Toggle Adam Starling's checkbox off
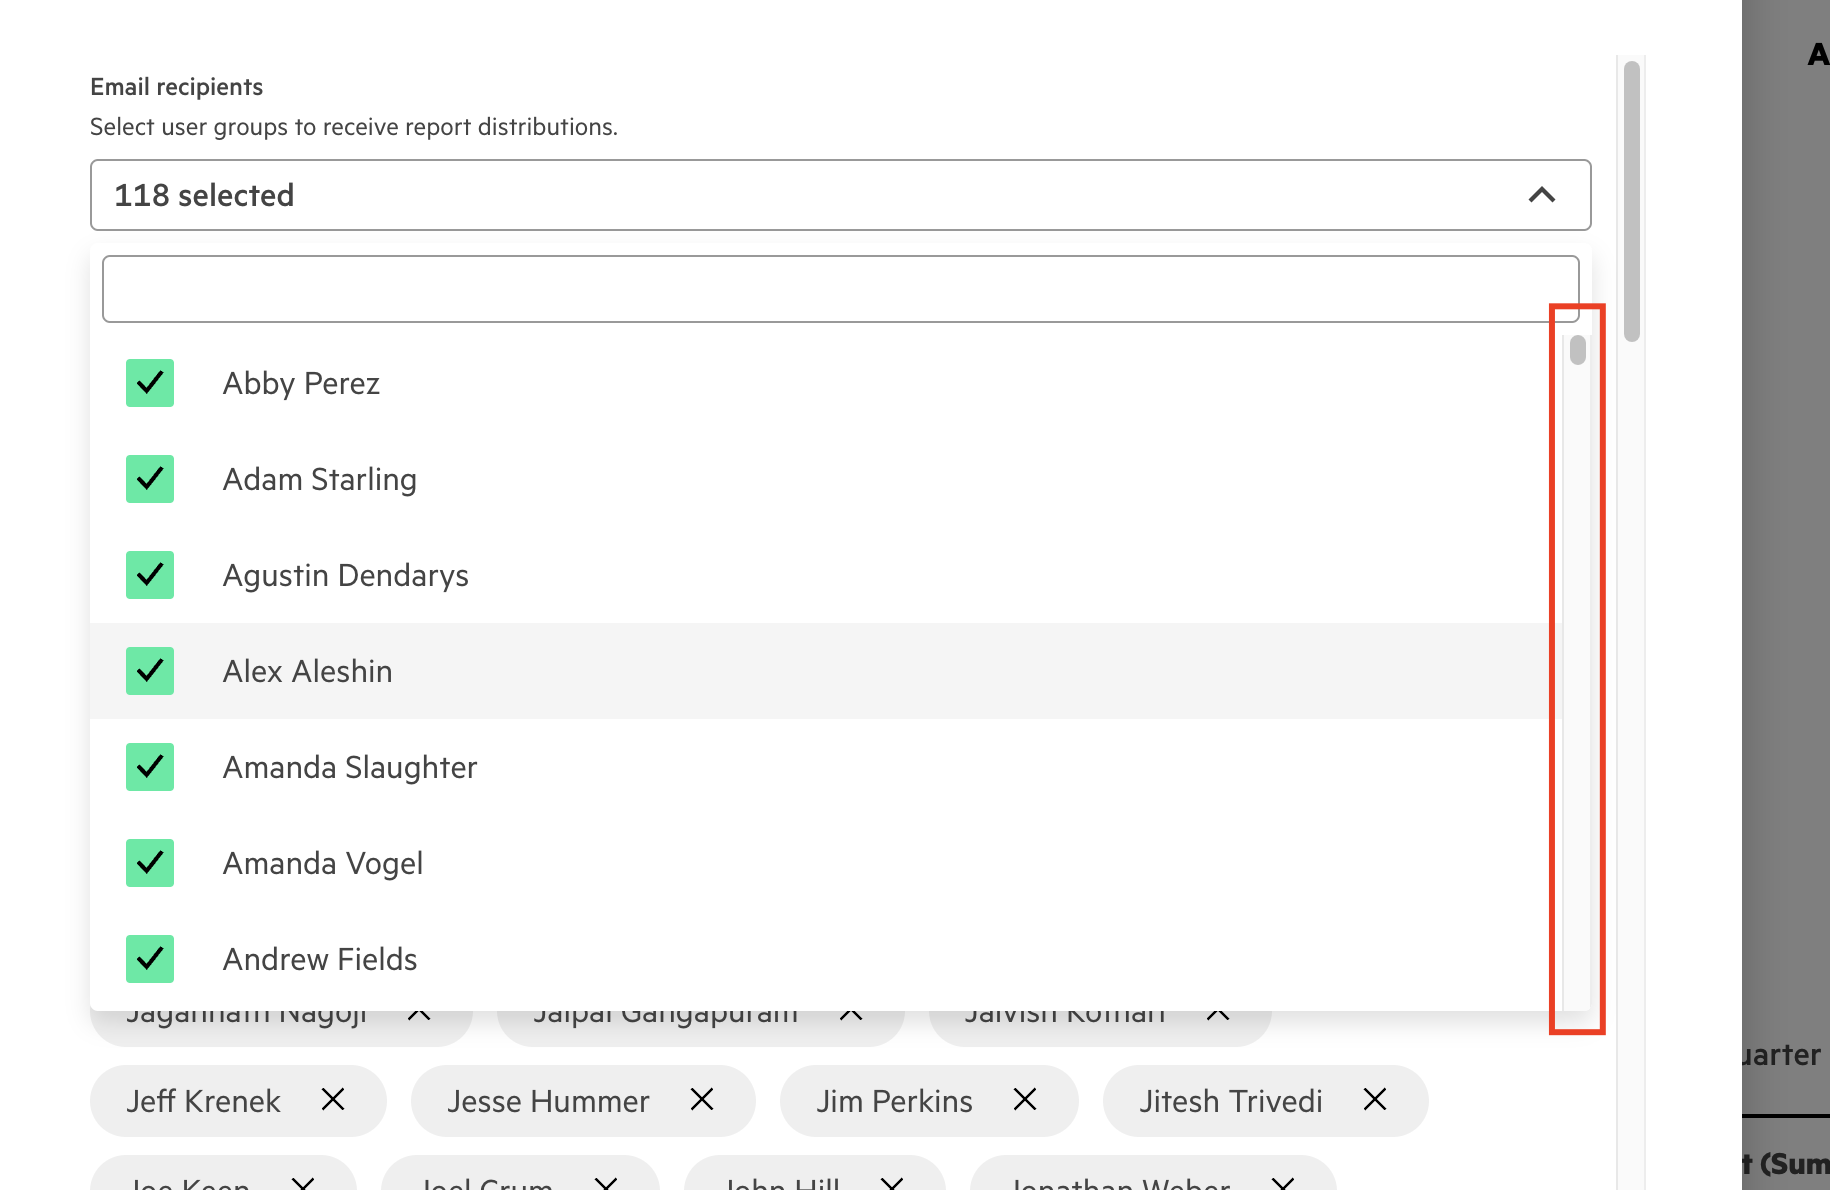The height and width of the screenshot is (1190, 1830). [150, 479]
